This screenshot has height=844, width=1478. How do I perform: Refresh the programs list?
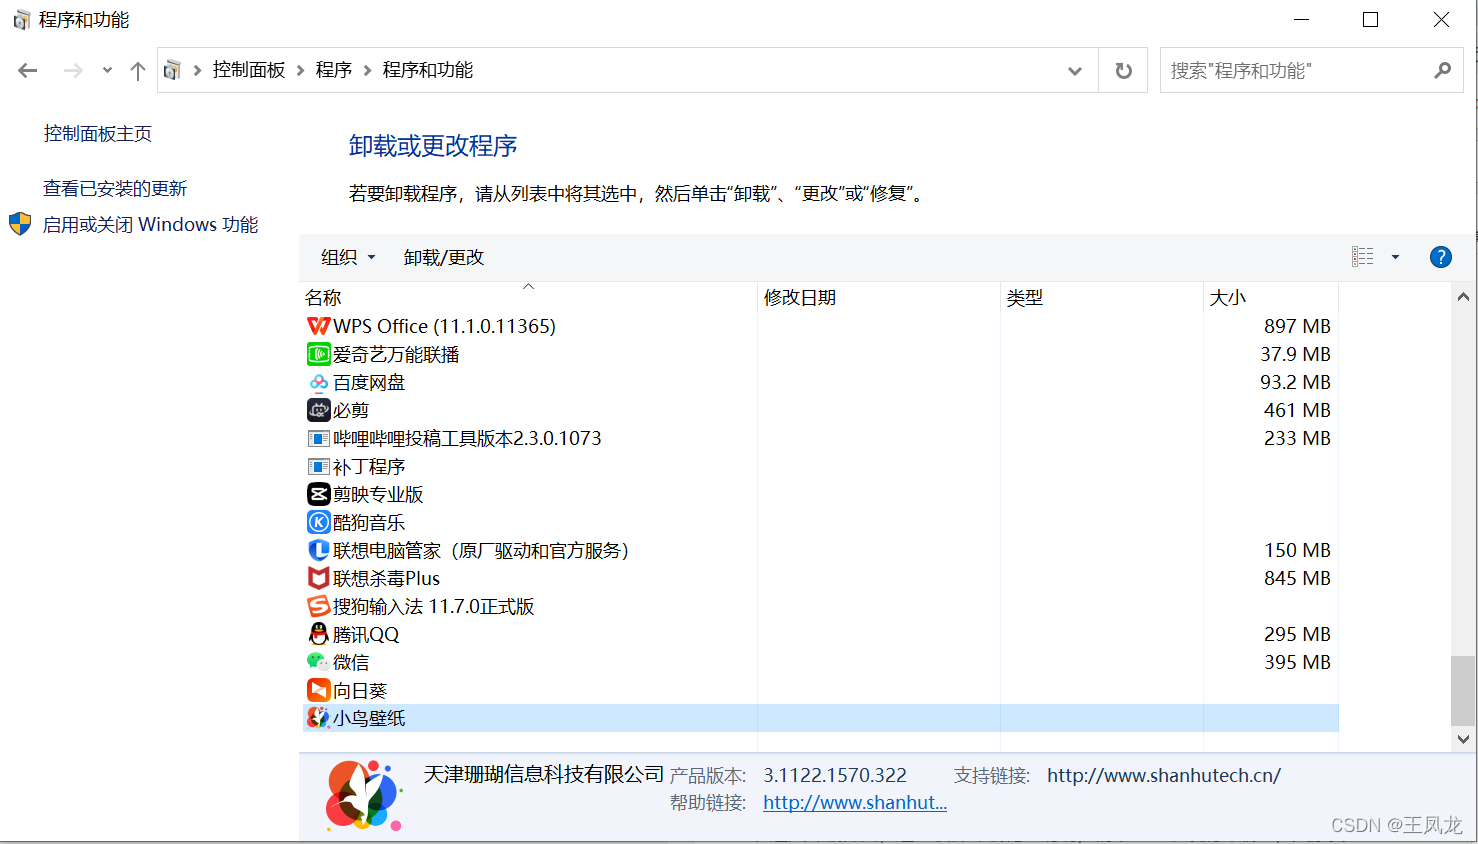click(1124, 70)
